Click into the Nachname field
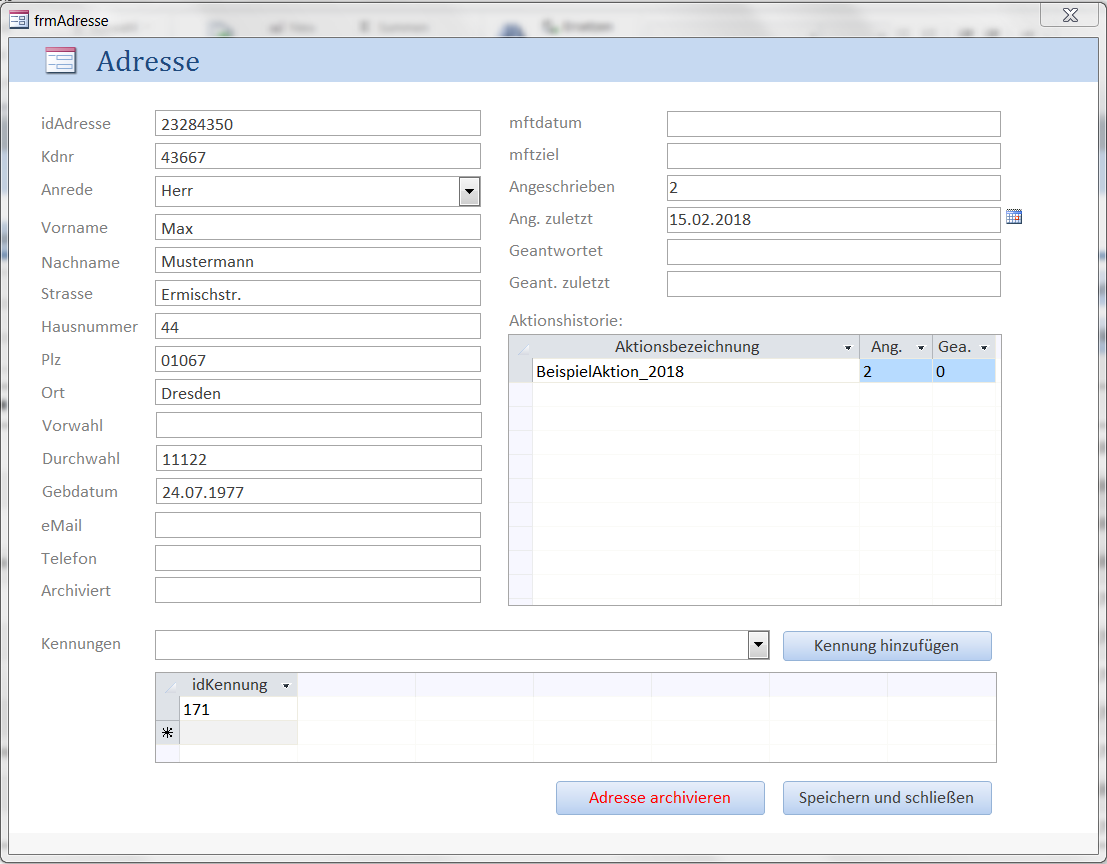 318,260
